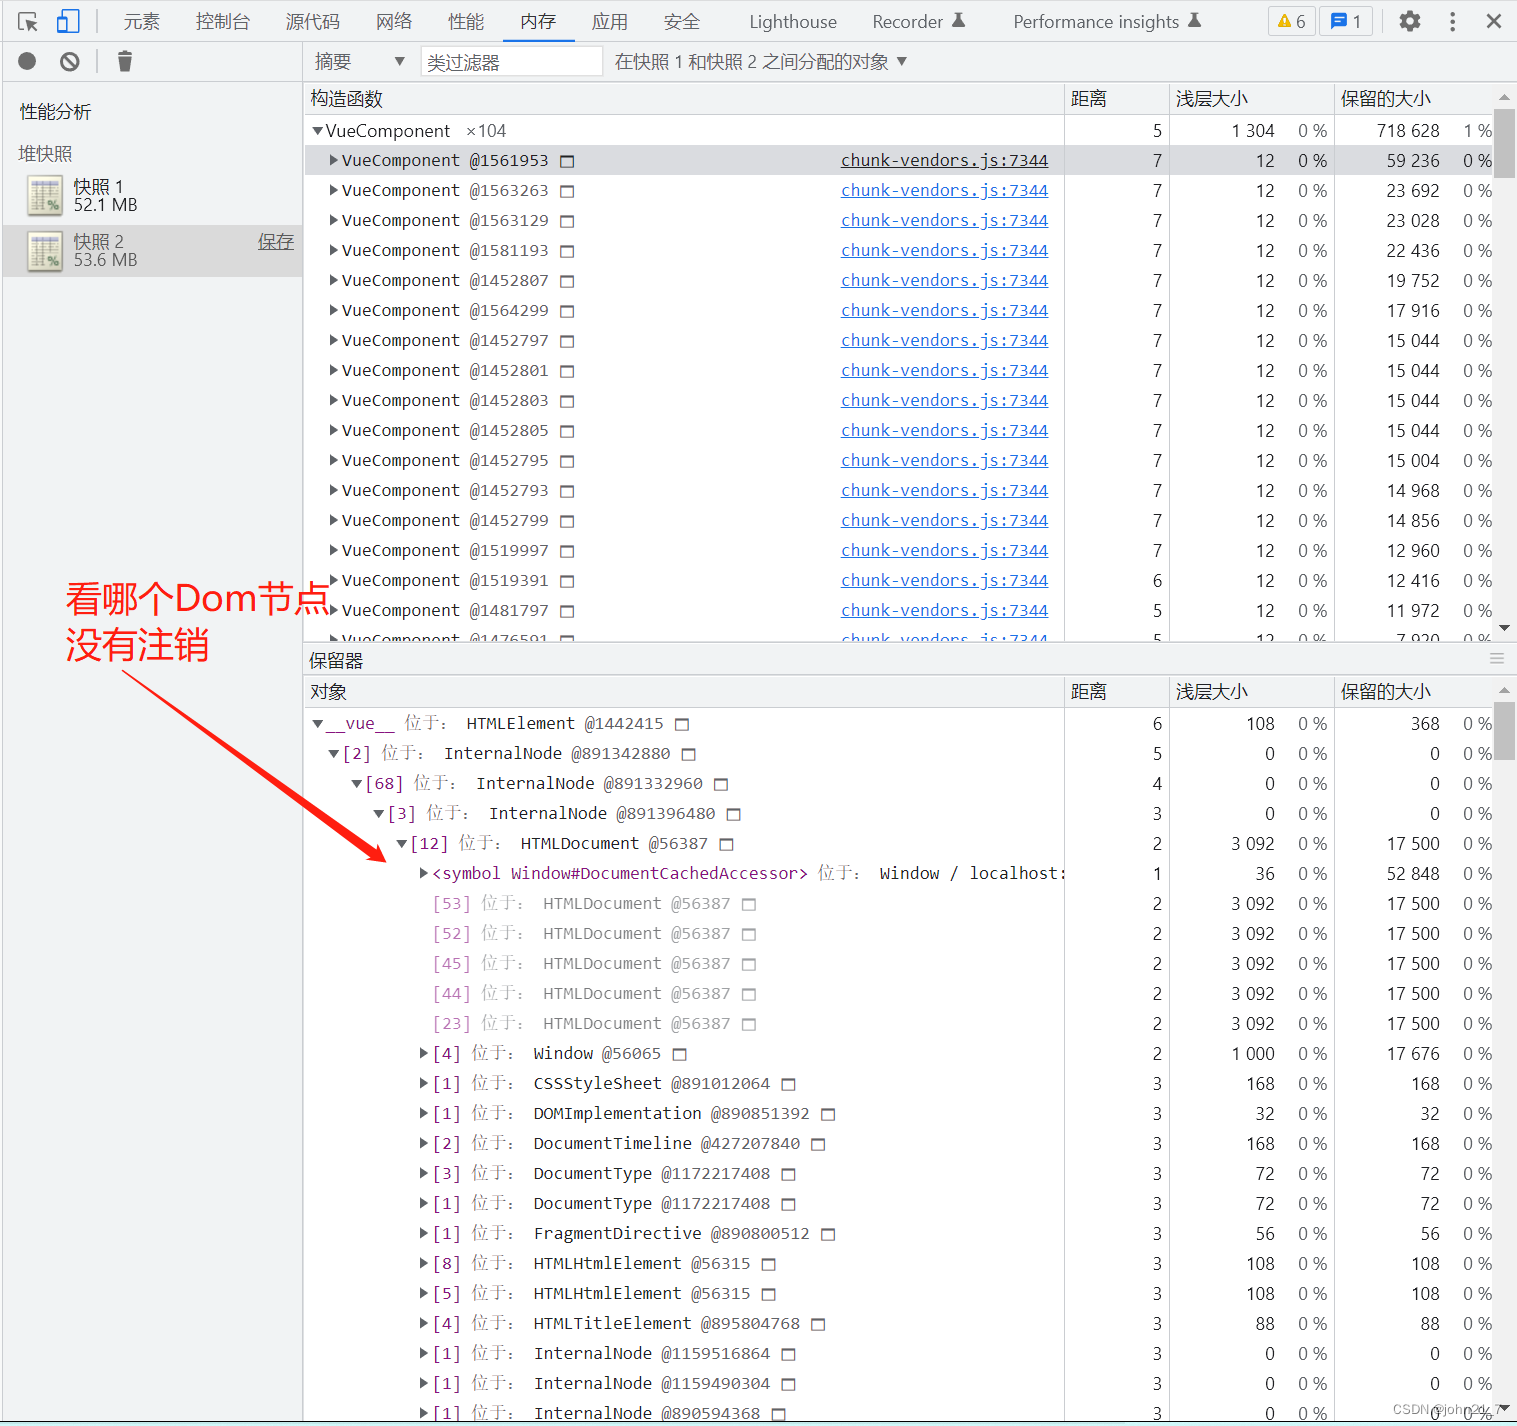Click the warnings counter badge showing 6
Viewport: 1517px width, 1426px height.
tap(1292, 21)
